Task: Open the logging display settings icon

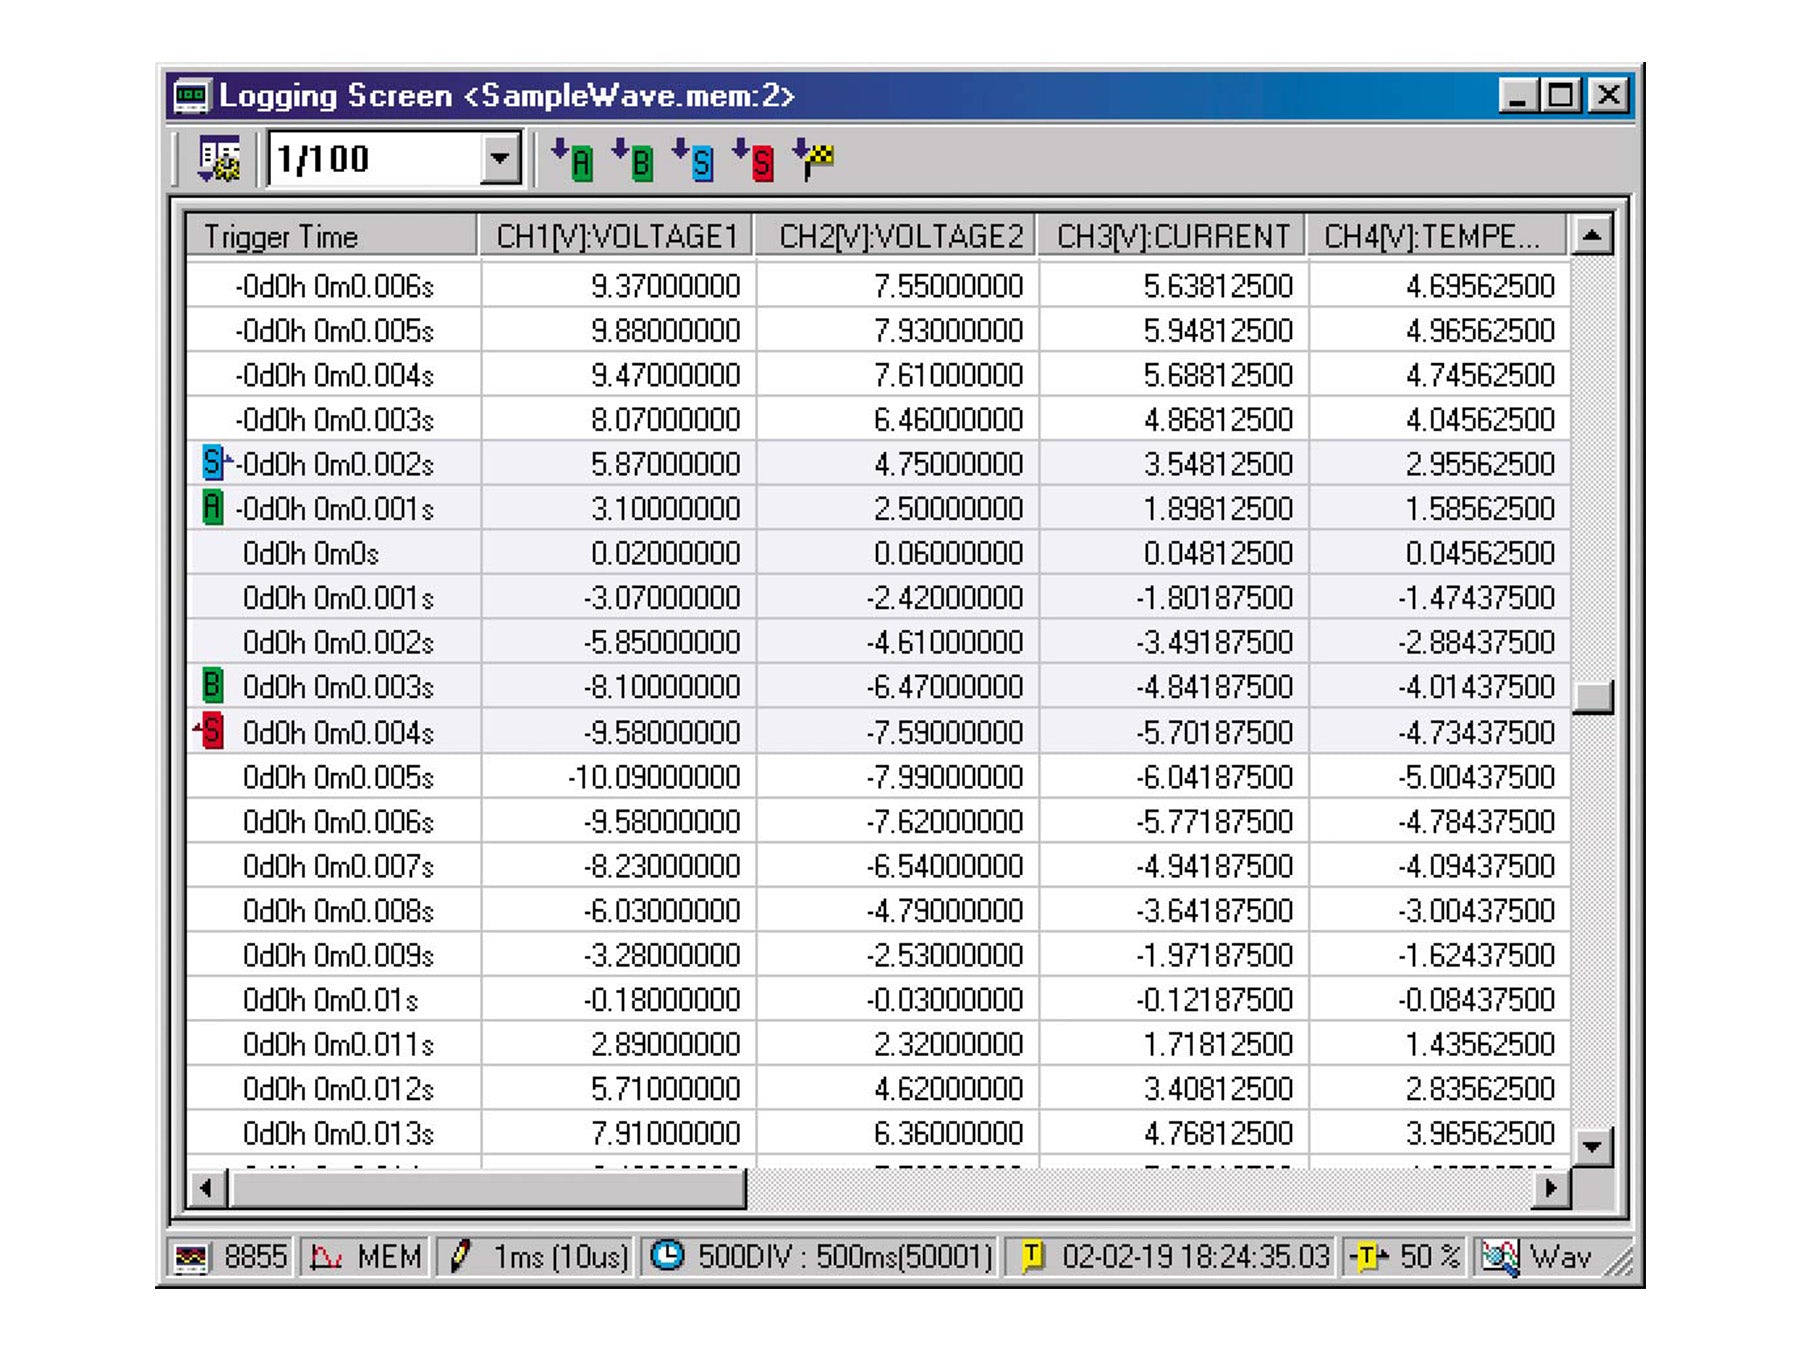Action: [x=219, y=160]
